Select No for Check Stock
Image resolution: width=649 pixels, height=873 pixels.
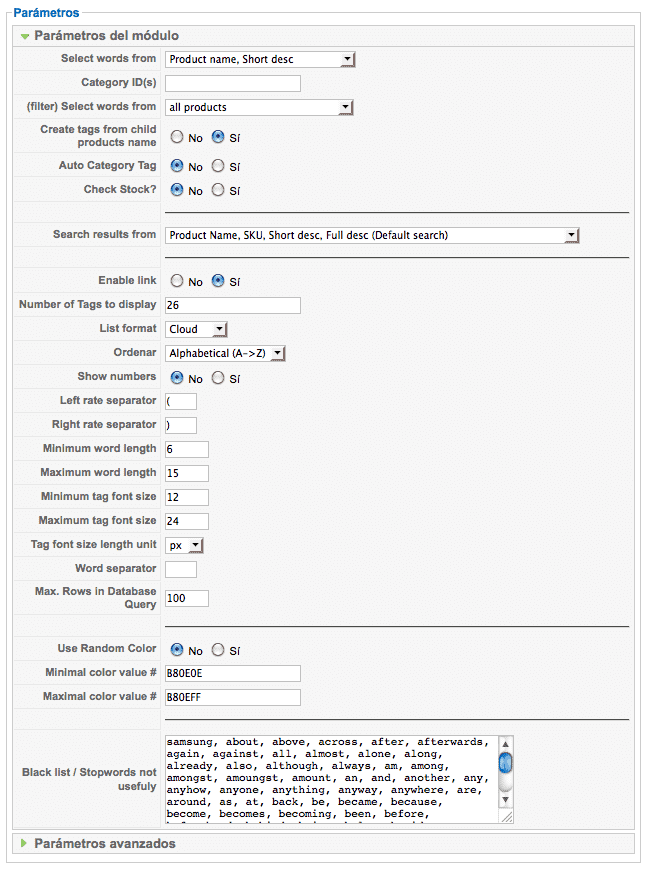pos(177,190)
